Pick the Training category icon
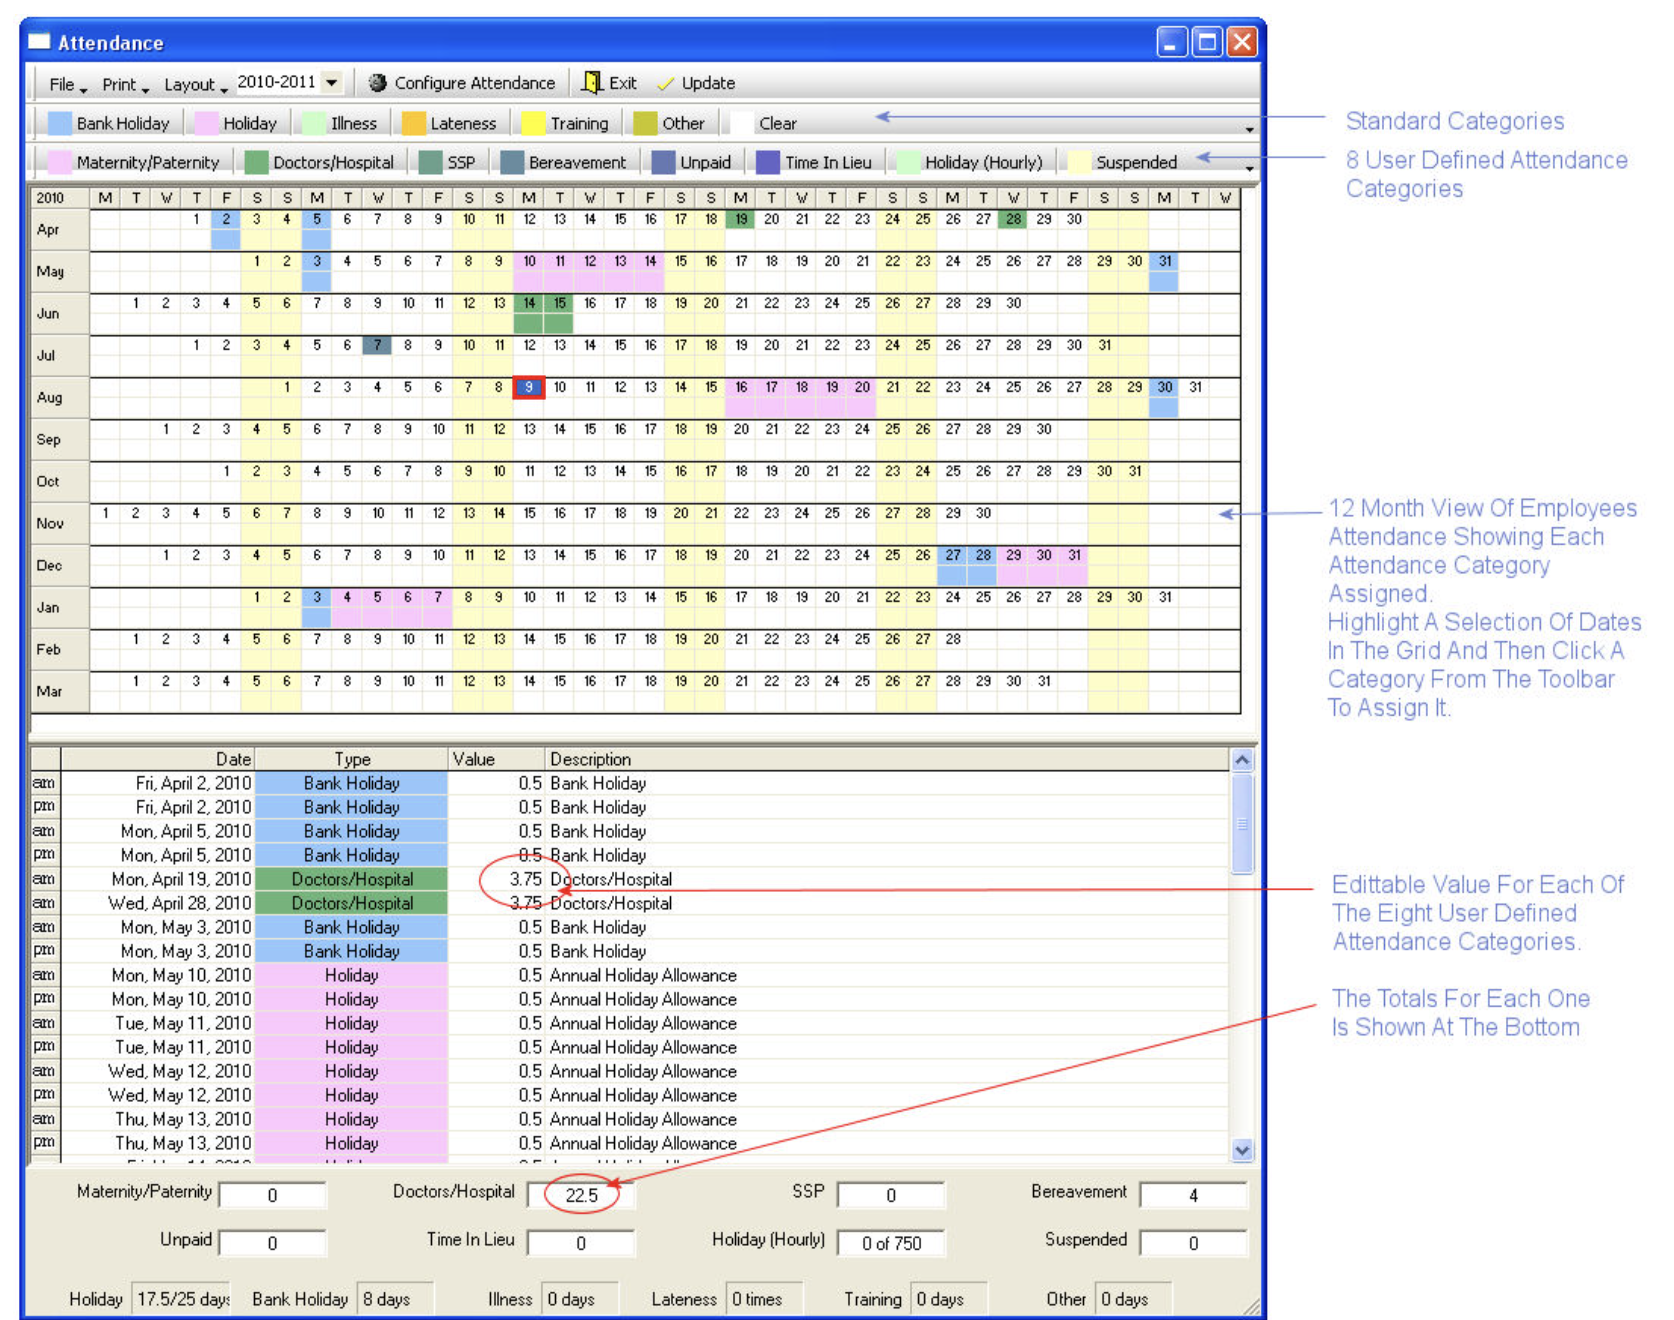 coord(534,123)
